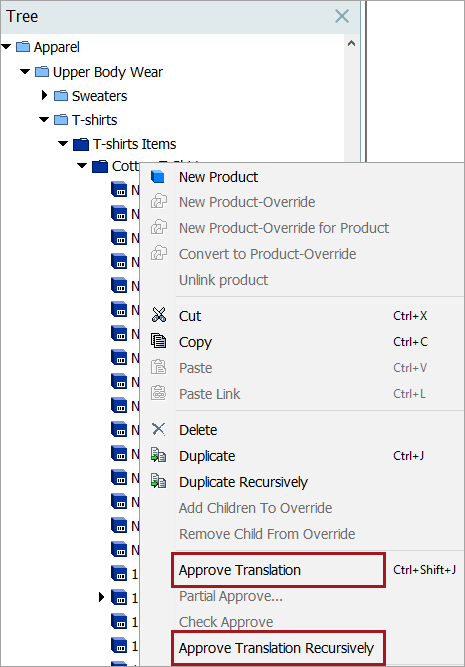Collapse the Apparel tree node
The image size is (465, 667).
[x=6, y=47]
